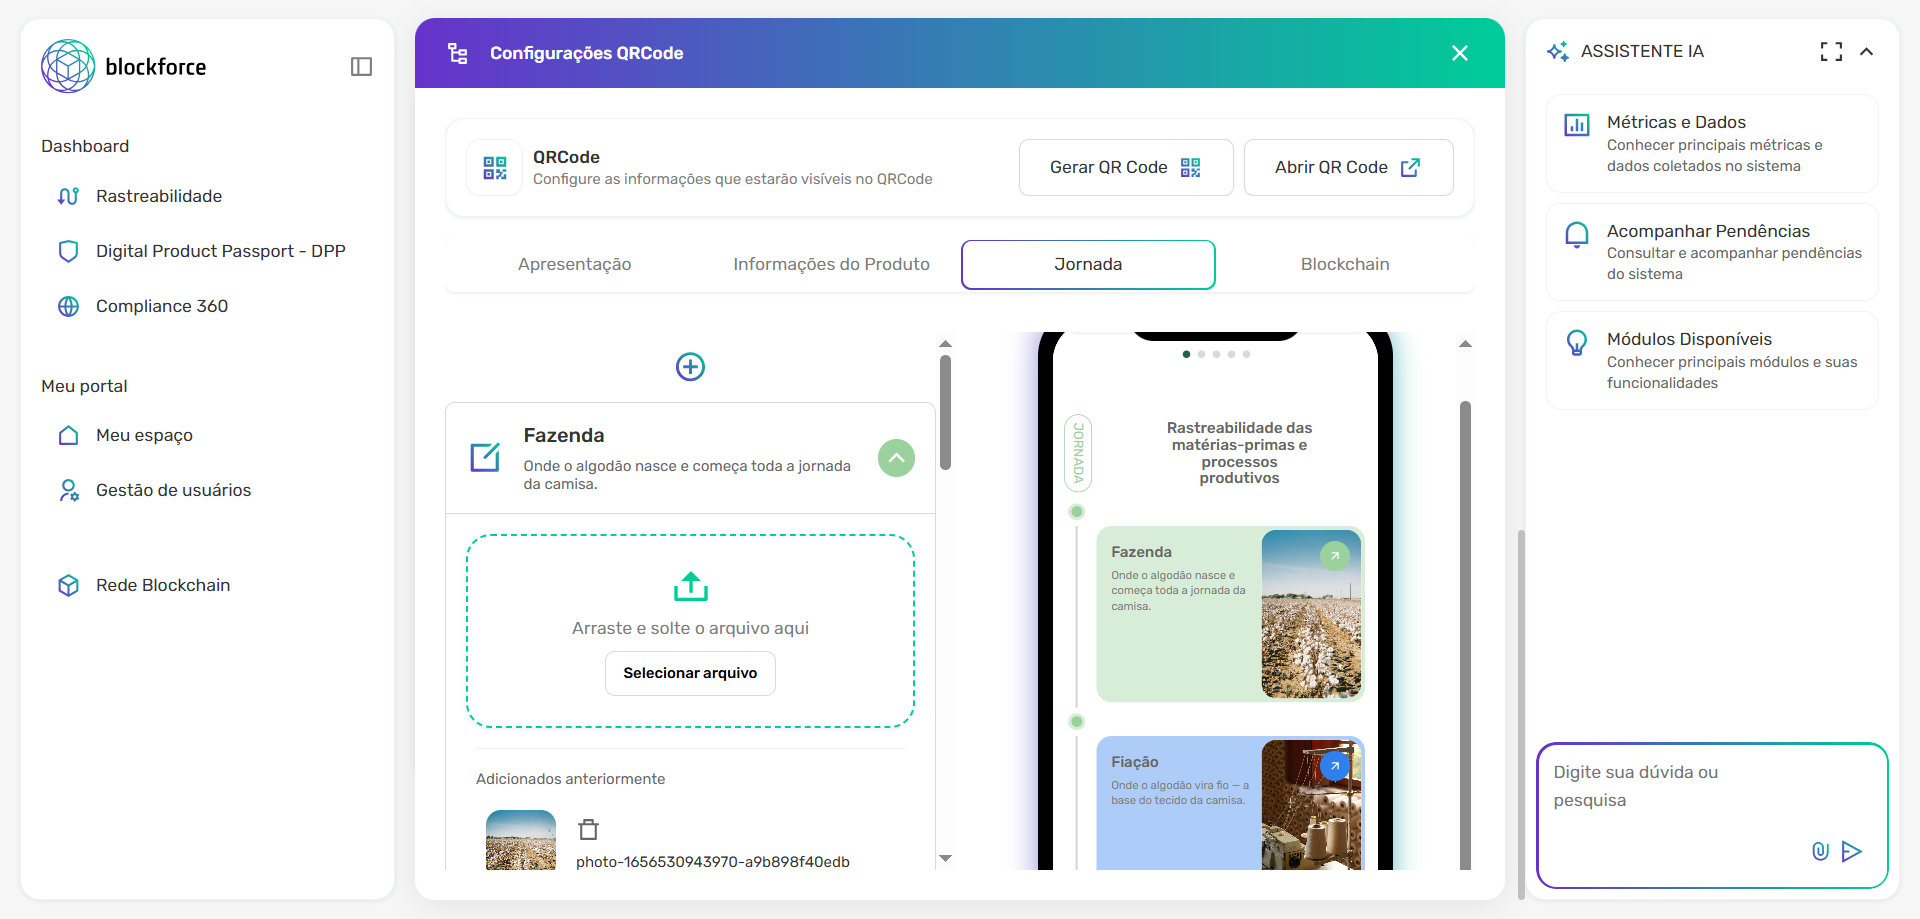Open the Fazenda card arrow icon in the preview
The height and width of the screenshot is (919, 1920).
click(x=1335, y=556)
